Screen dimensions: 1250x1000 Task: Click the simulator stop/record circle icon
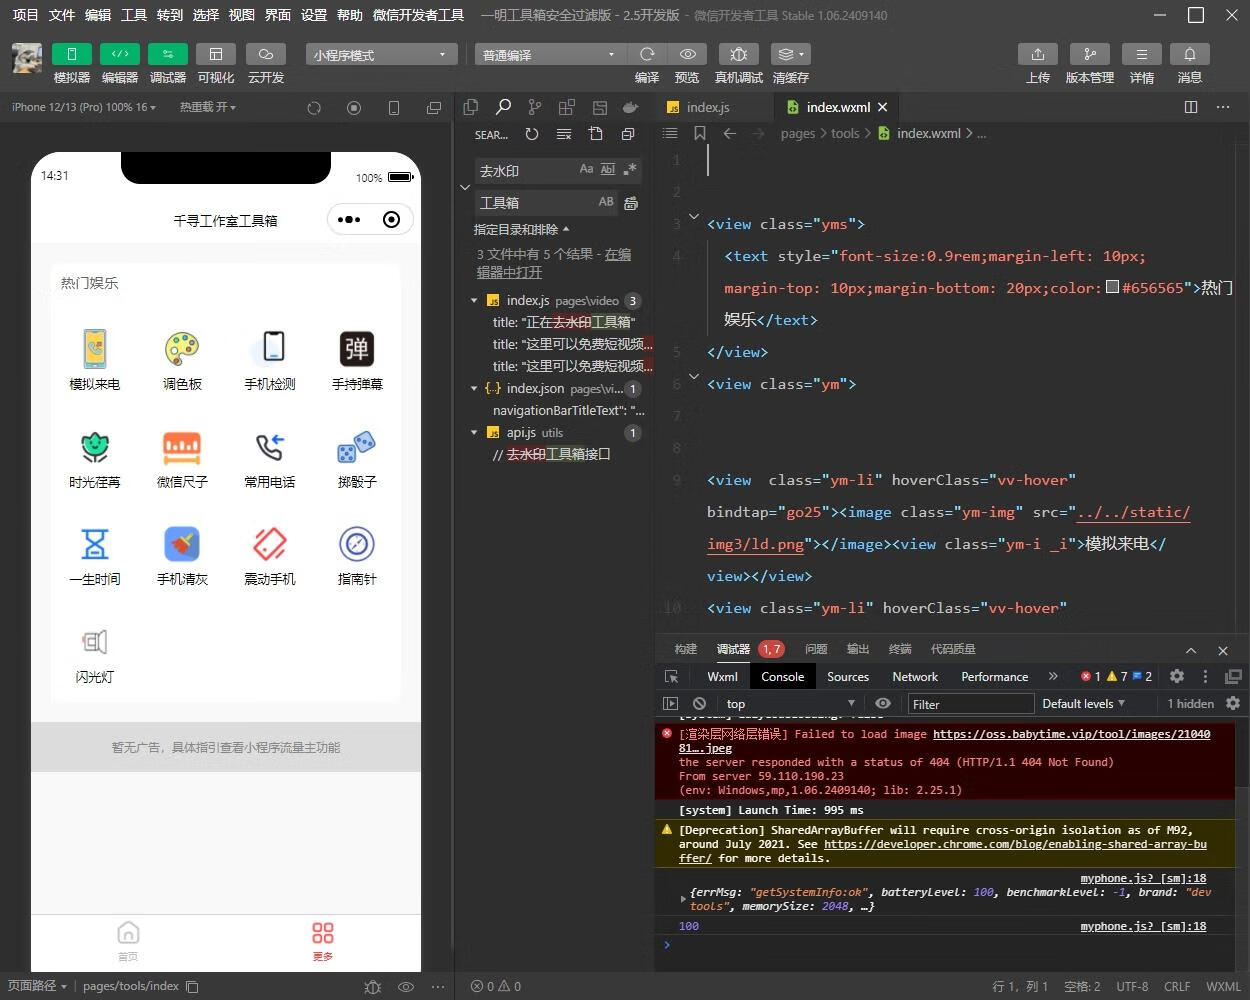[x=354, y=108]
